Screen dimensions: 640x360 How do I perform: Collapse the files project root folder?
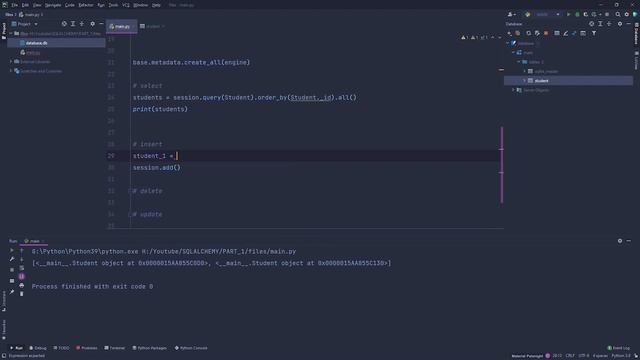(11, 33)
